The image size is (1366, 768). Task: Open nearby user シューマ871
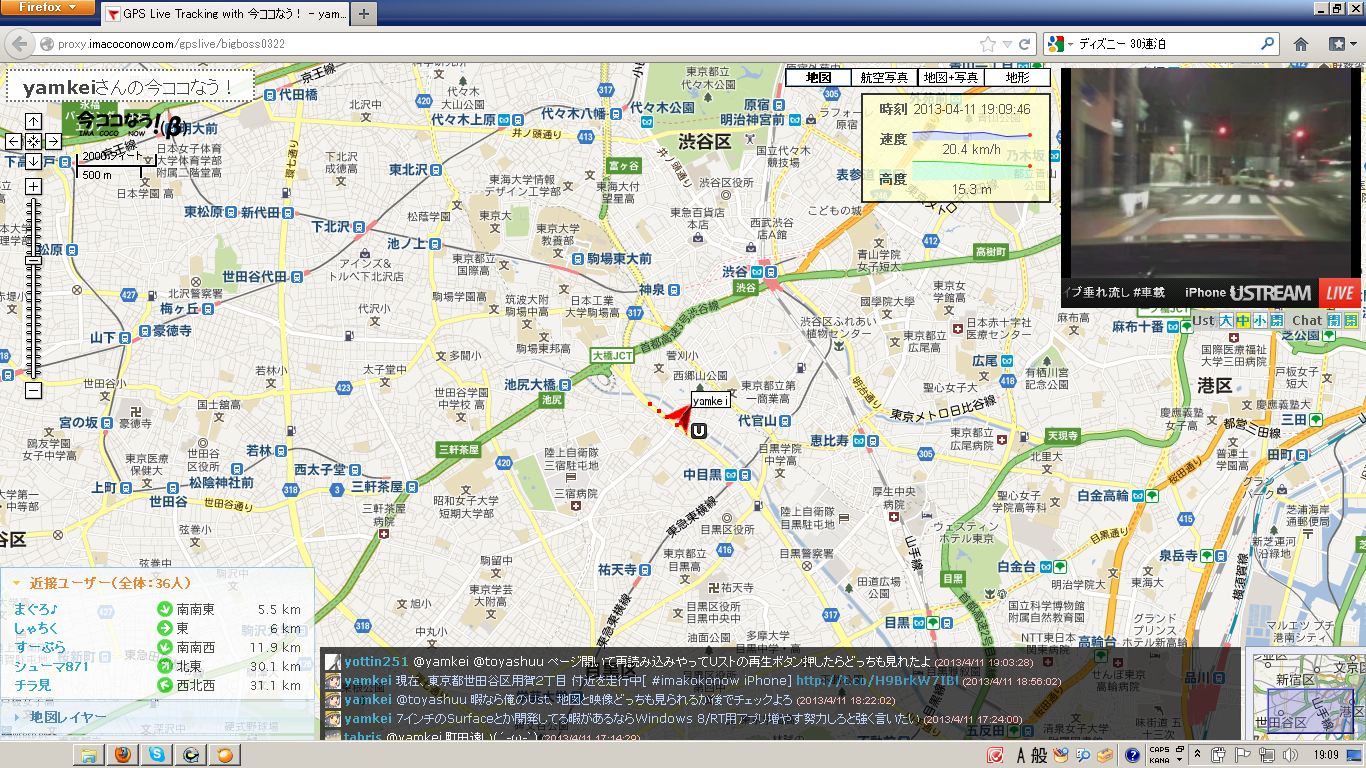(51, 666)
